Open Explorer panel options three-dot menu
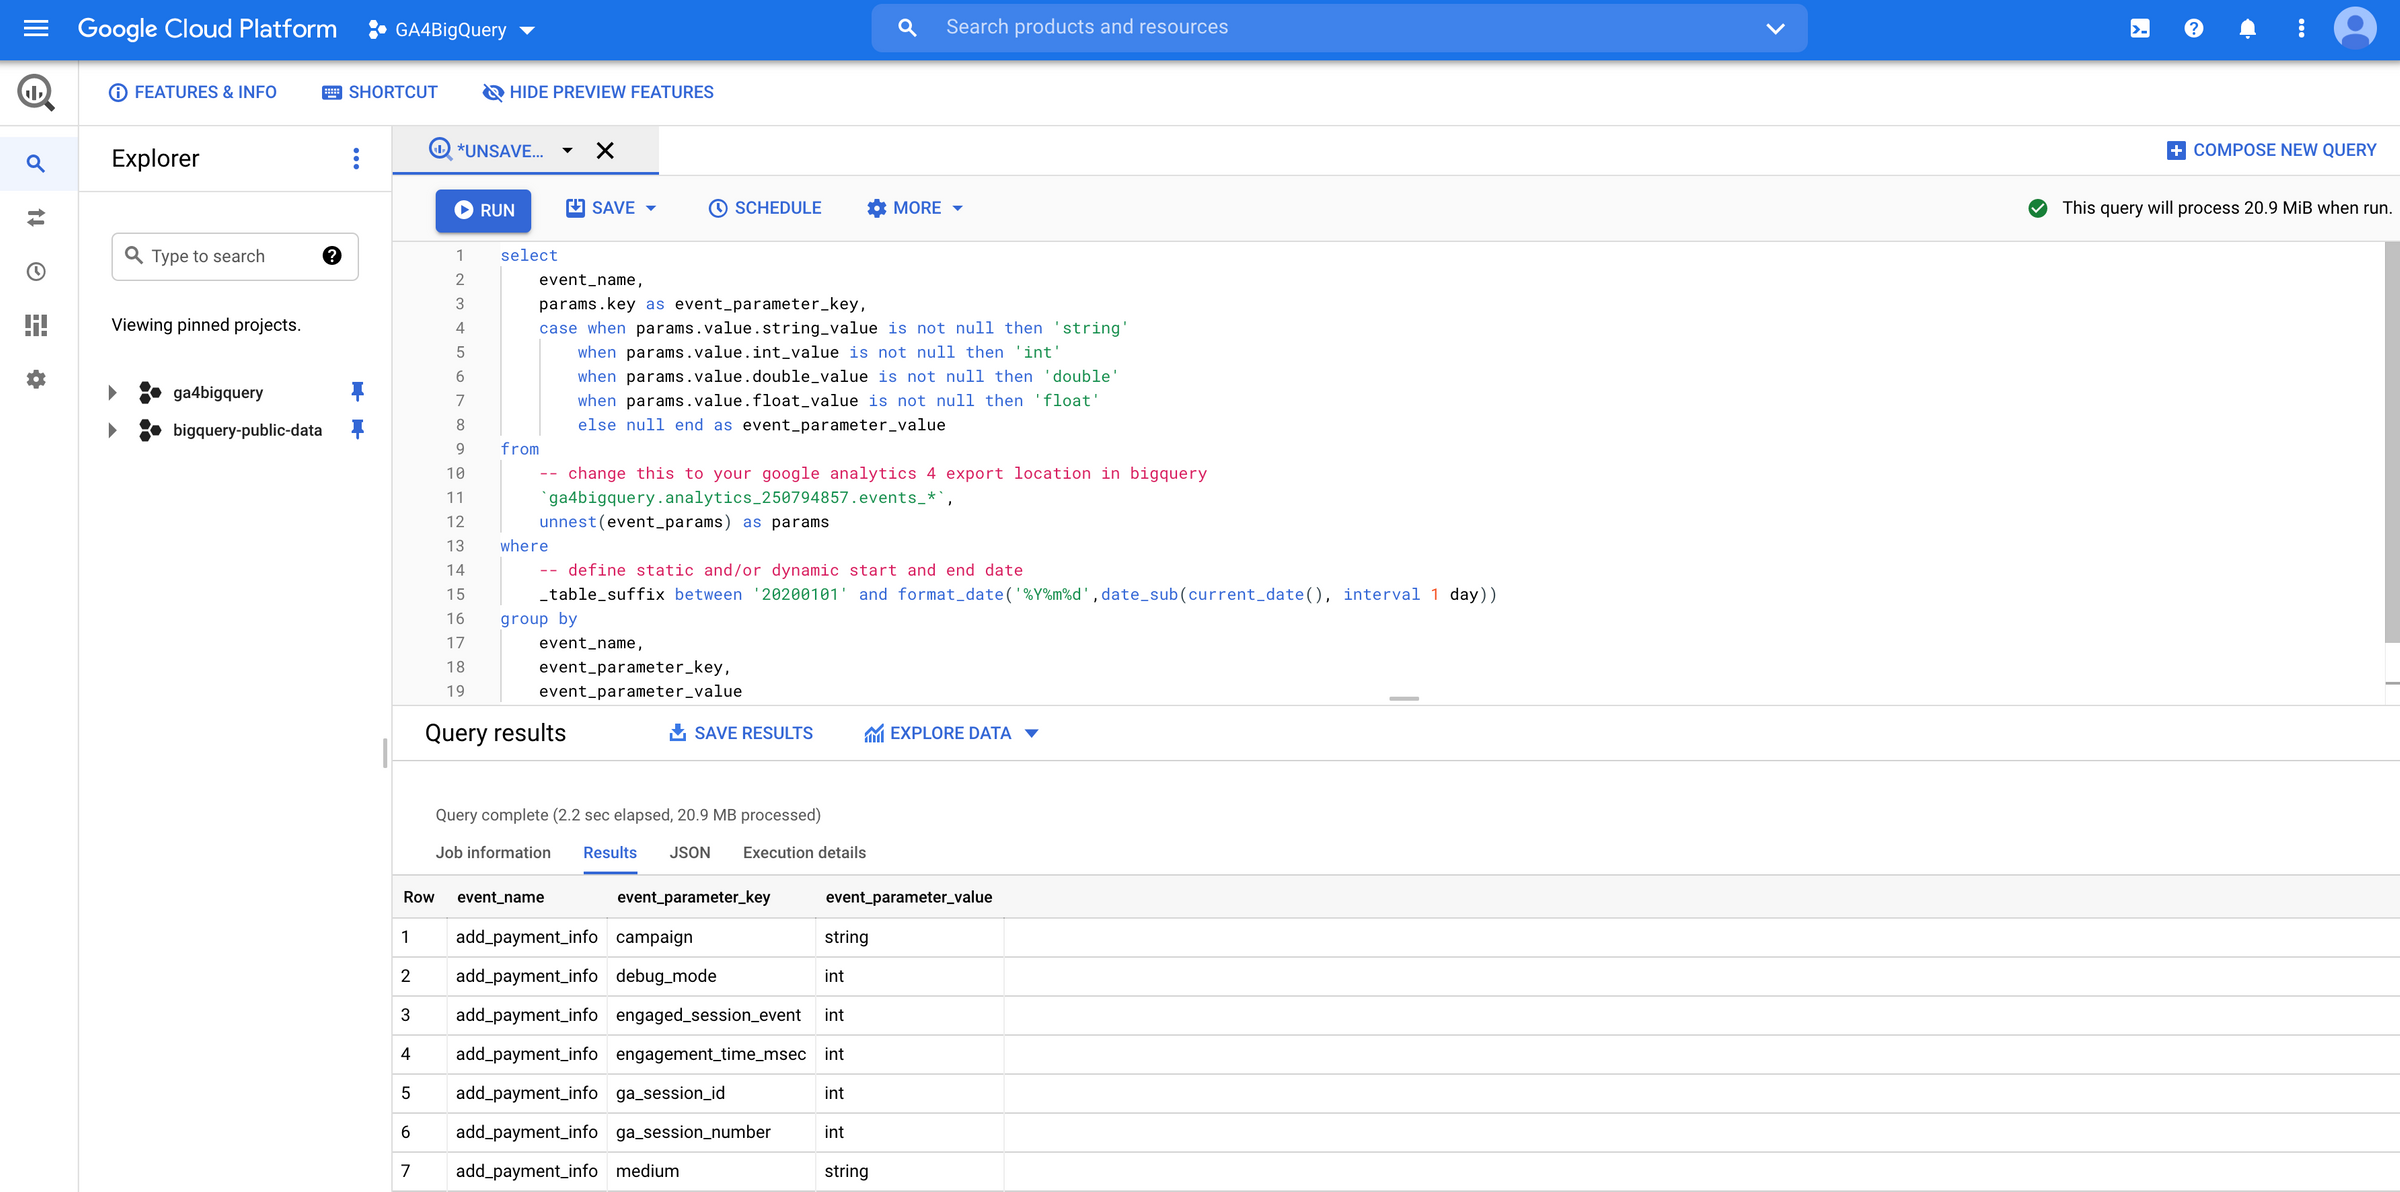Viewport: 2400px width, 1192px height. pos(356,158)
